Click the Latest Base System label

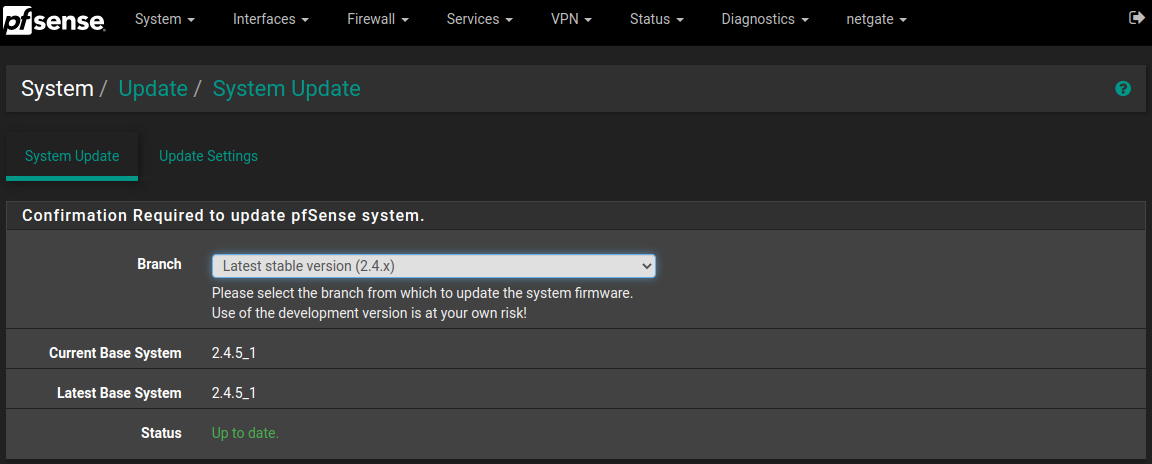tap(119, 393)
